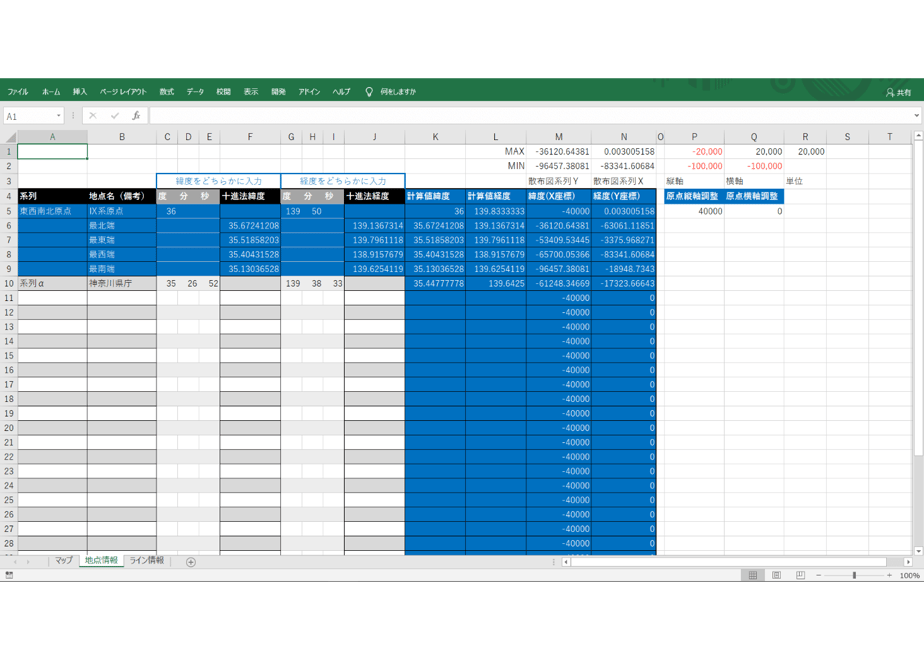Select column M header
Viewport: 924px width, 660px height.
point(559,137)
